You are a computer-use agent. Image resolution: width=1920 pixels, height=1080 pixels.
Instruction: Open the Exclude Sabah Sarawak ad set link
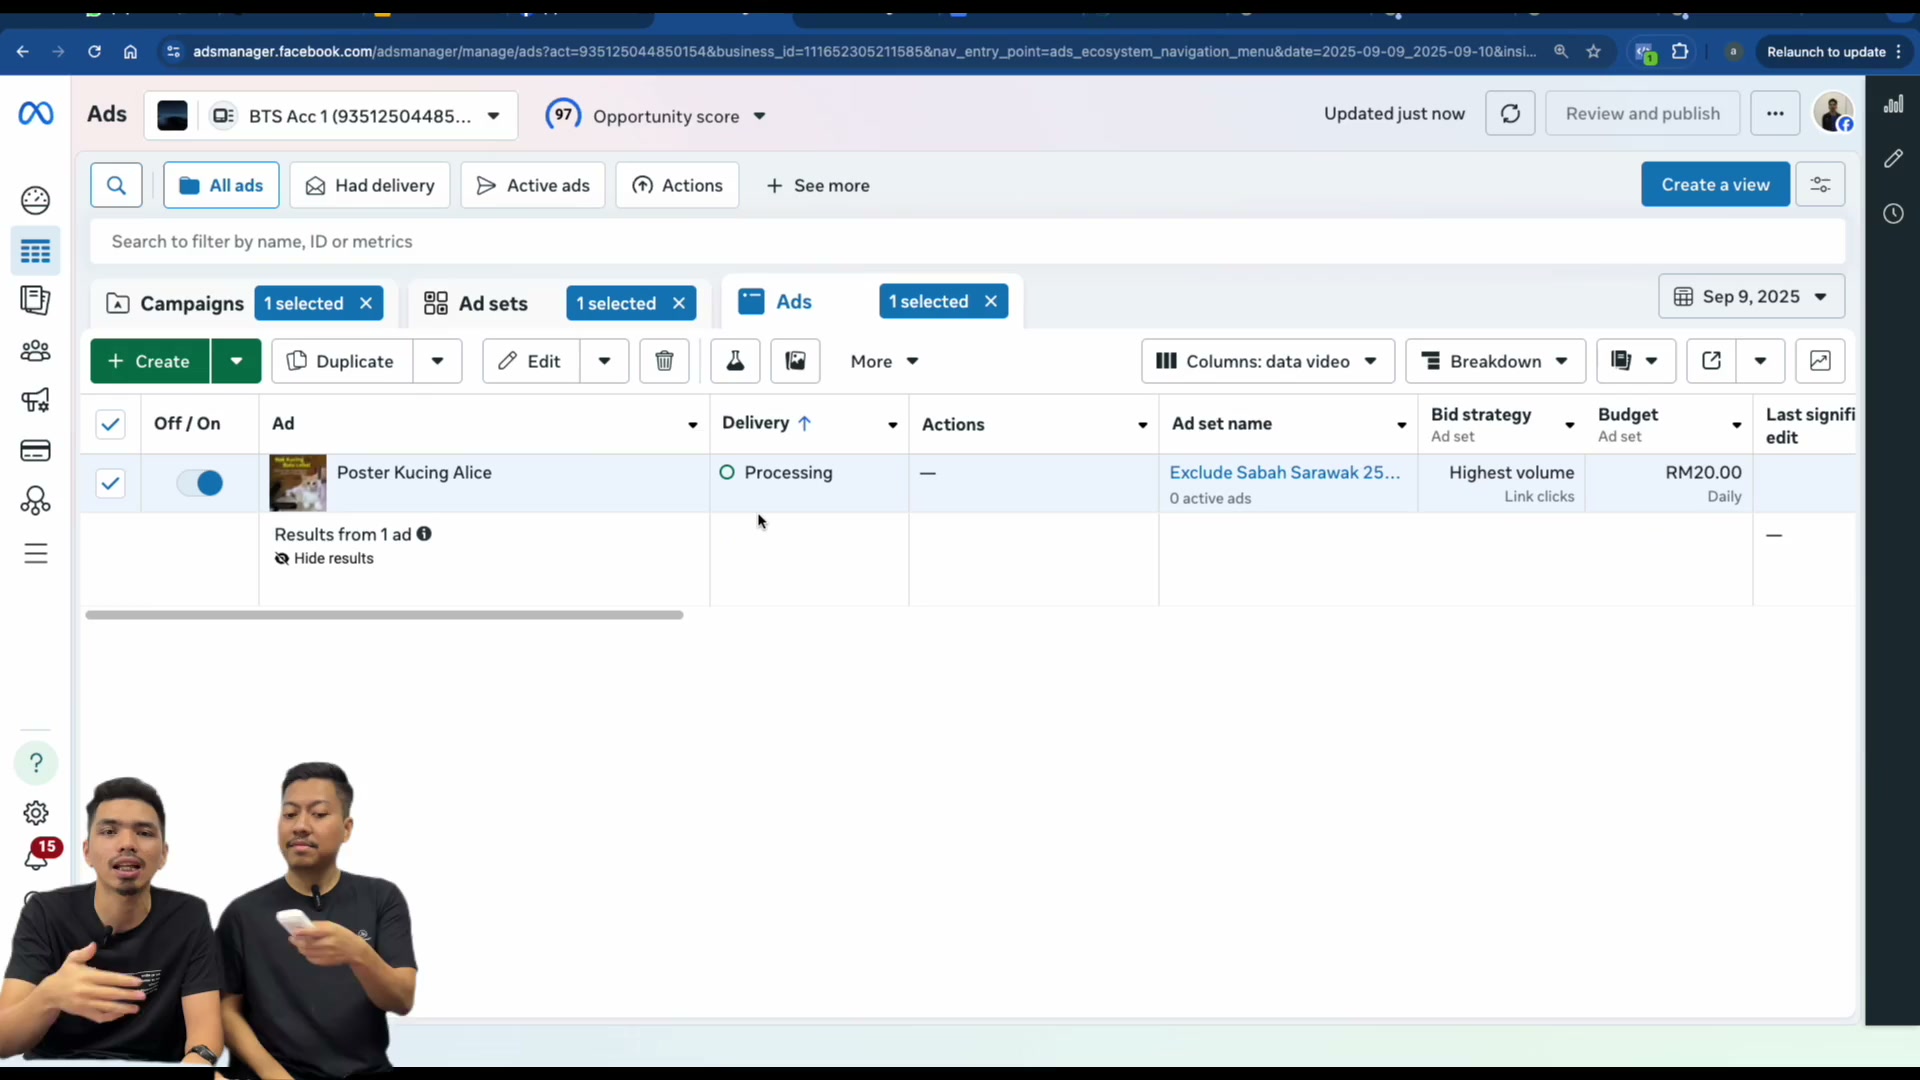1285,472
